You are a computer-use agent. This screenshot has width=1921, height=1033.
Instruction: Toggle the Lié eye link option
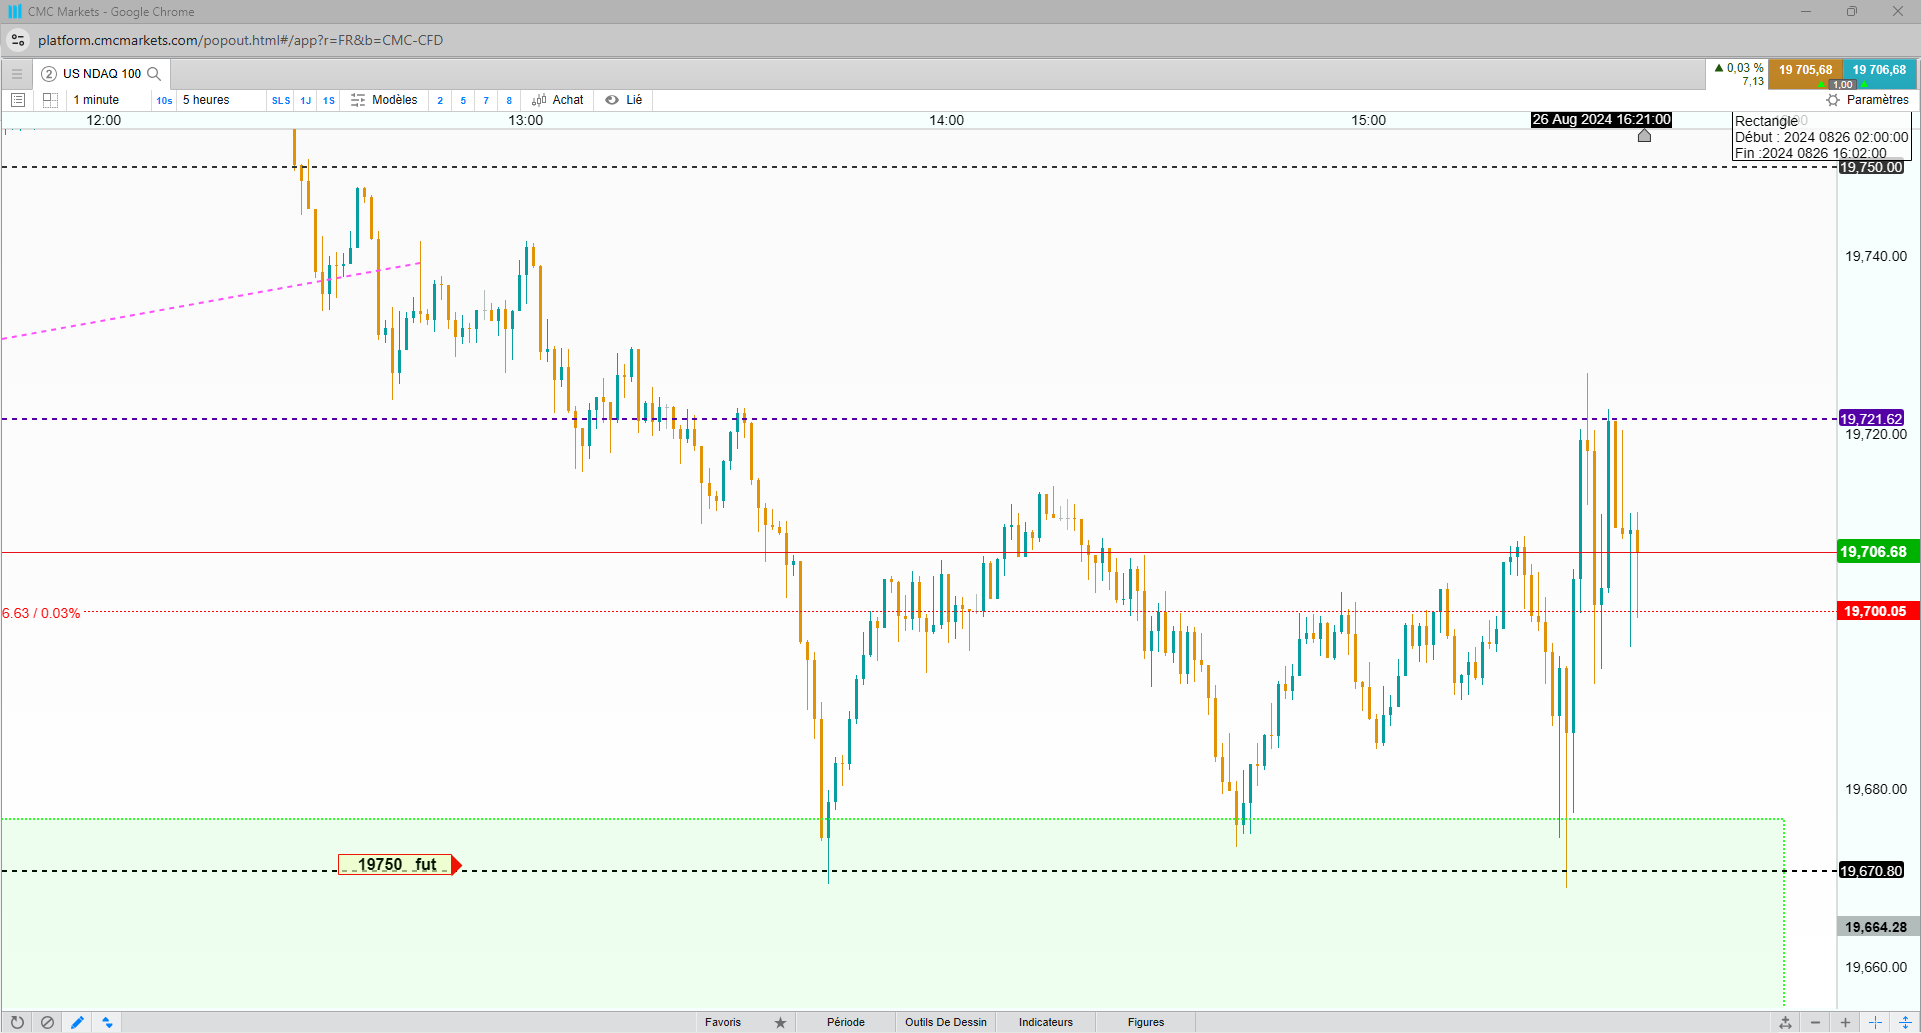coord(624,100)
